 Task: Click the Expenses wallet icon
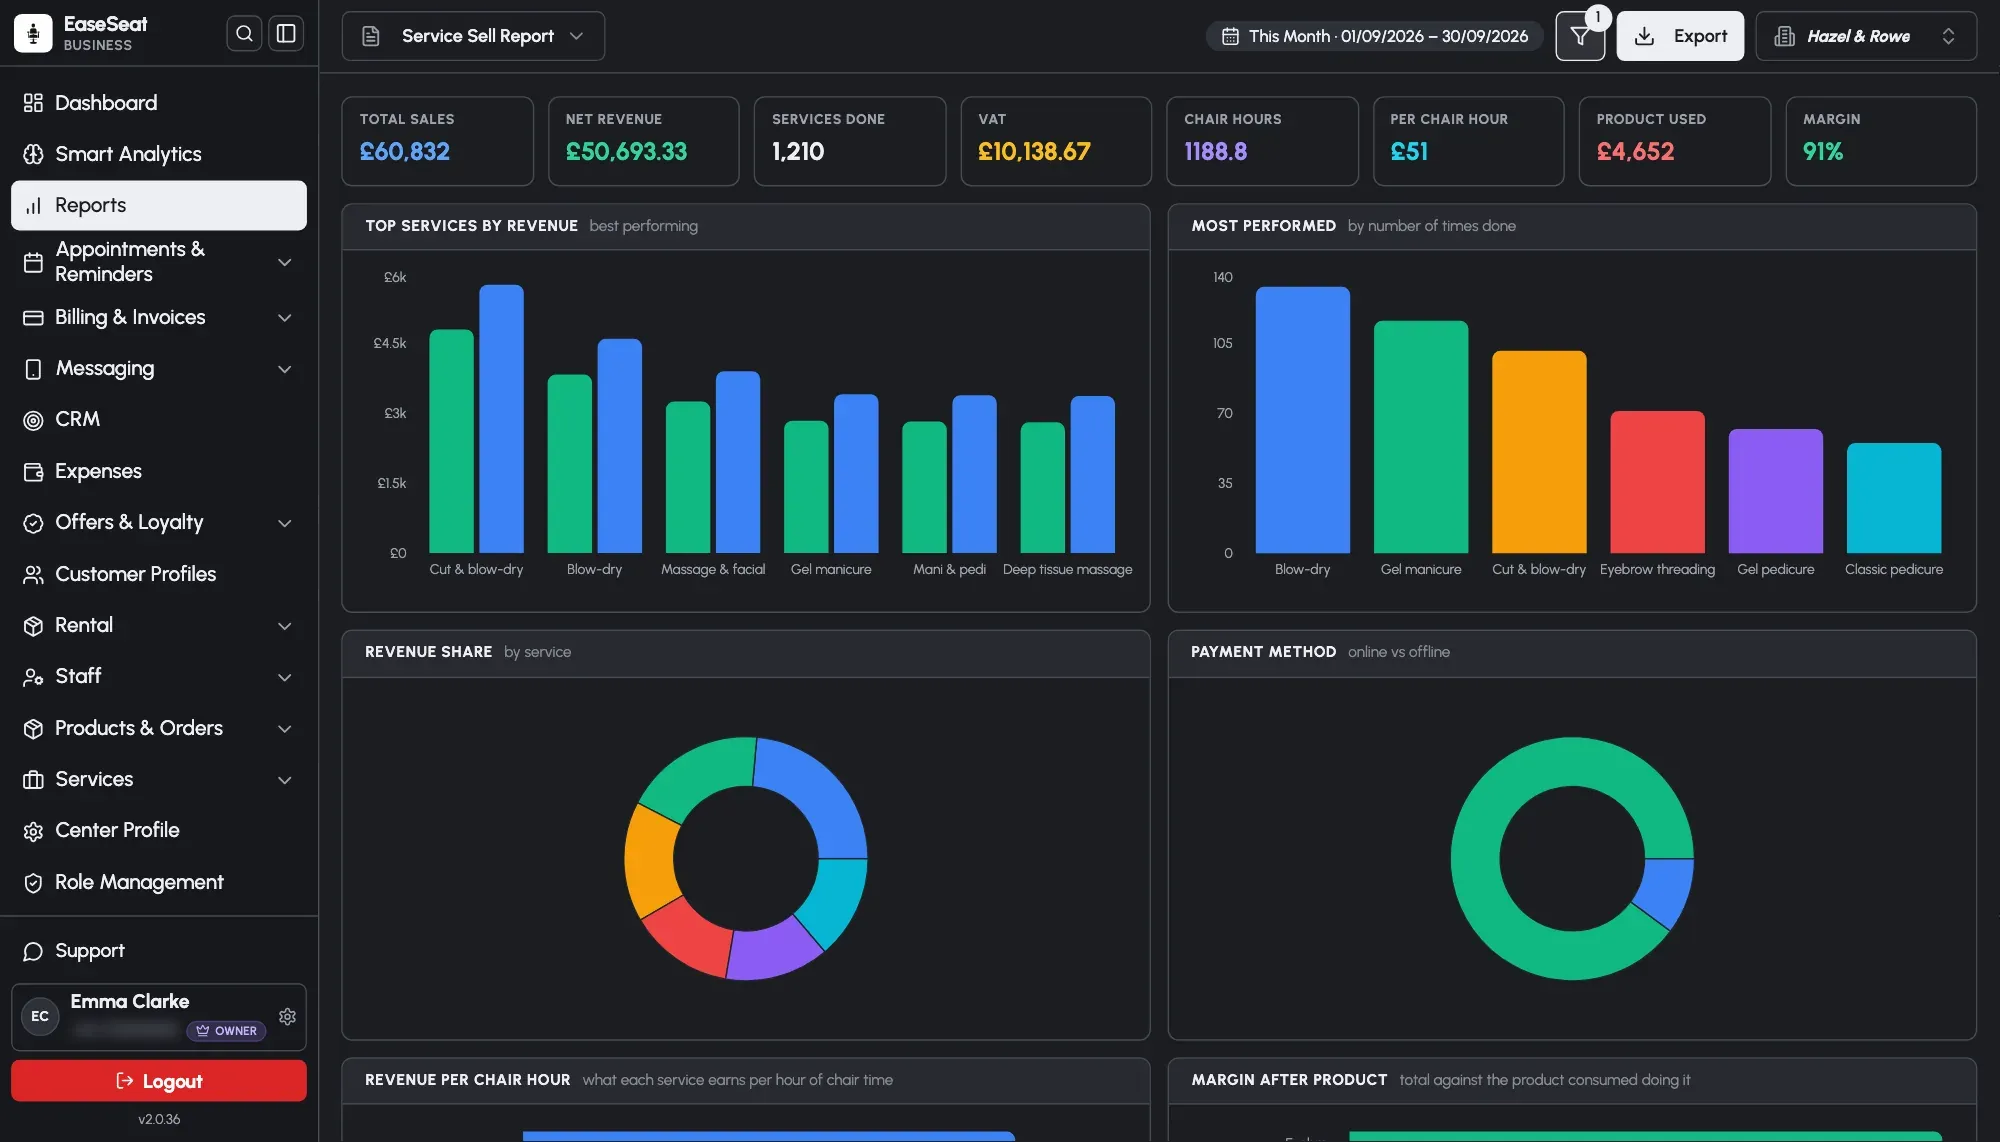coord(33,472)
